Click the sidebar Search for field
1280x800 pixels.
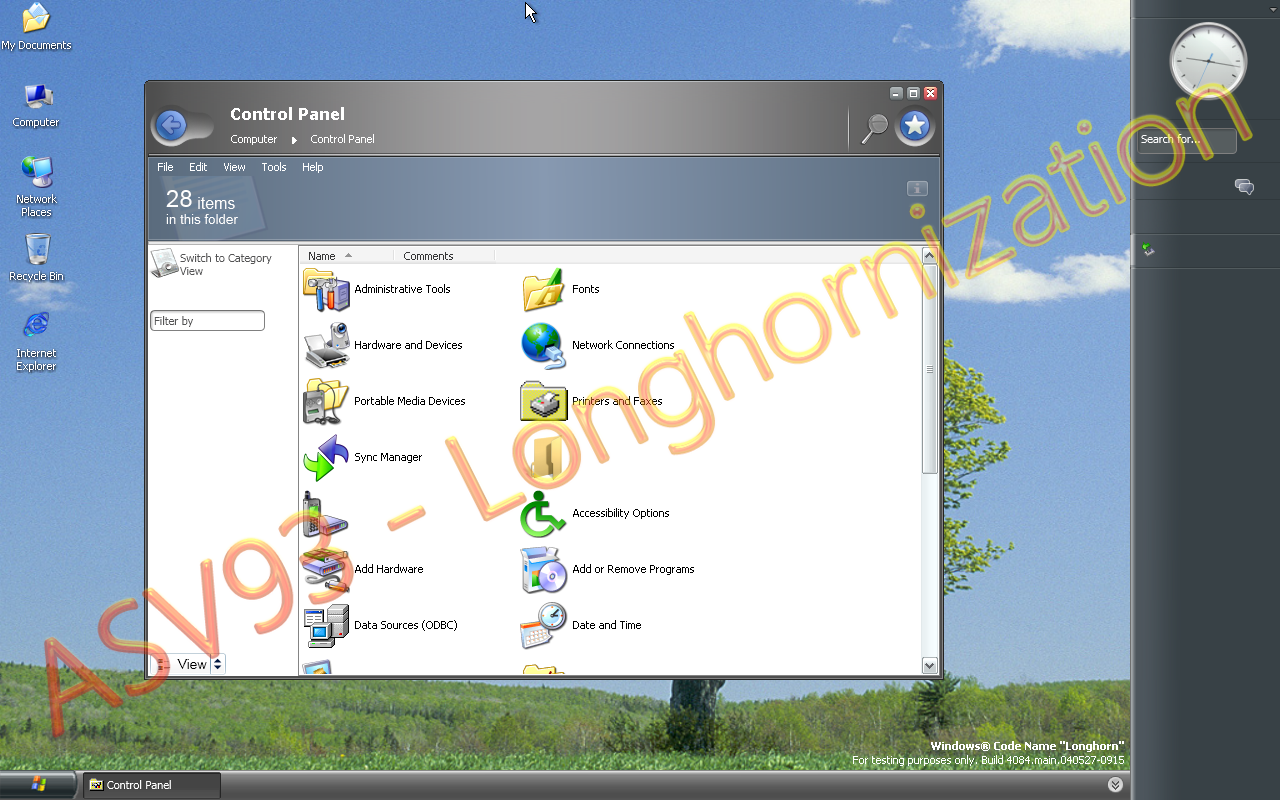point(1187,140)
